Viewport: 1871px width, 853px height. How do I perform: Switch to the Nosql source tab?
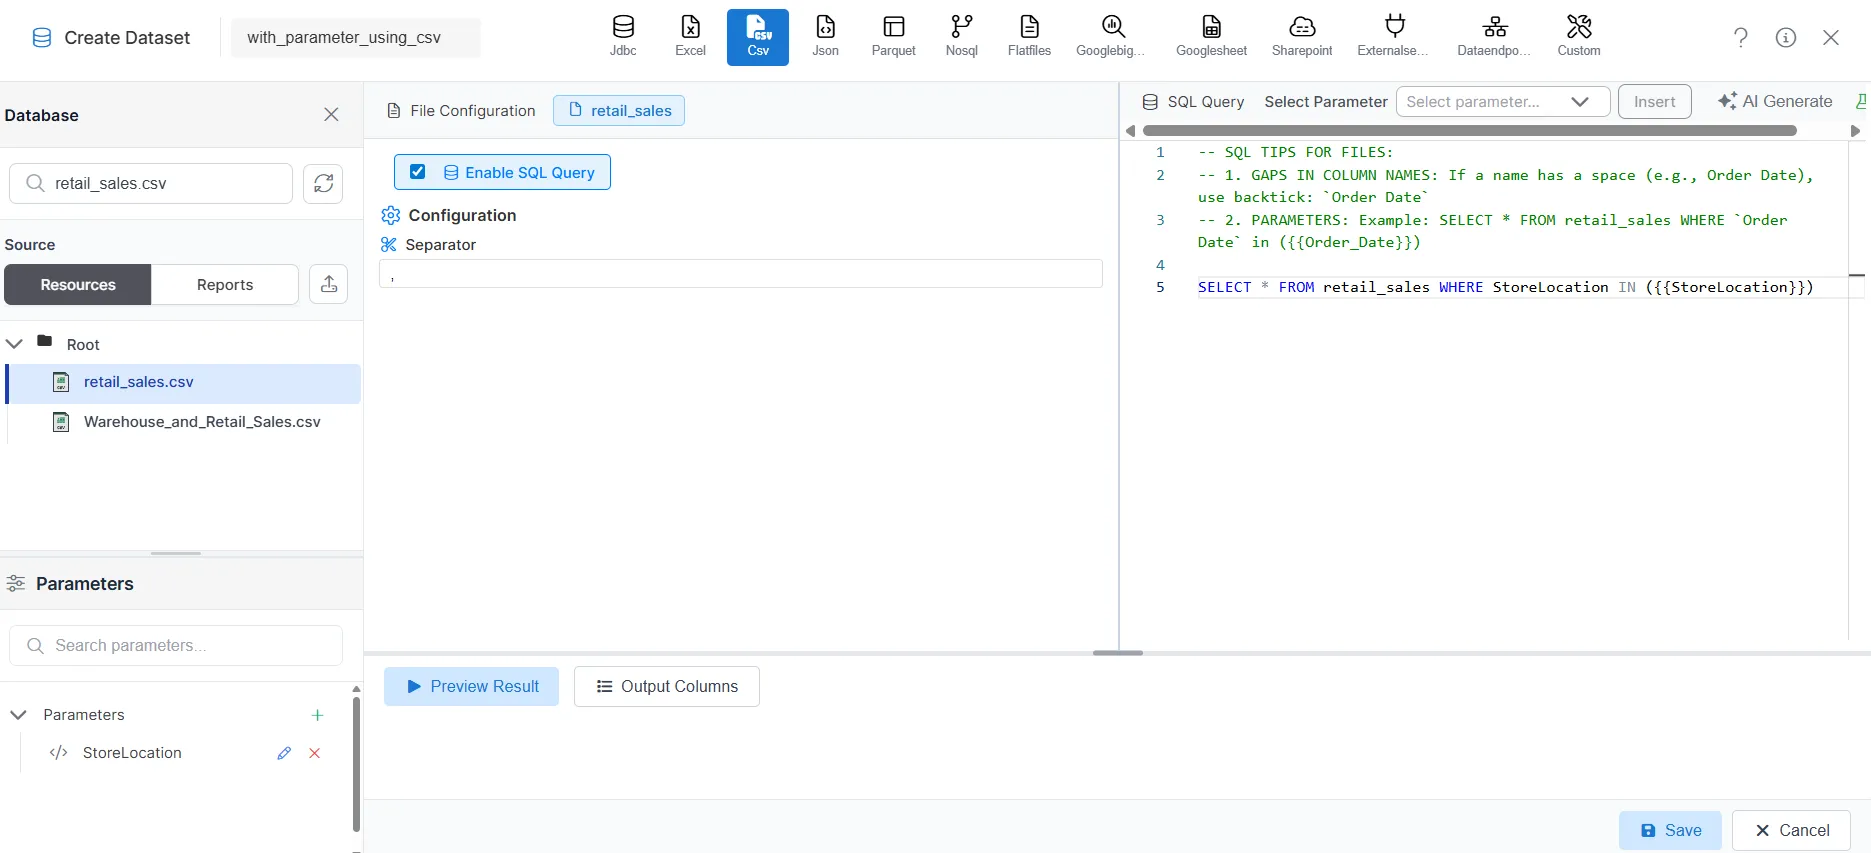coord(961,36)
